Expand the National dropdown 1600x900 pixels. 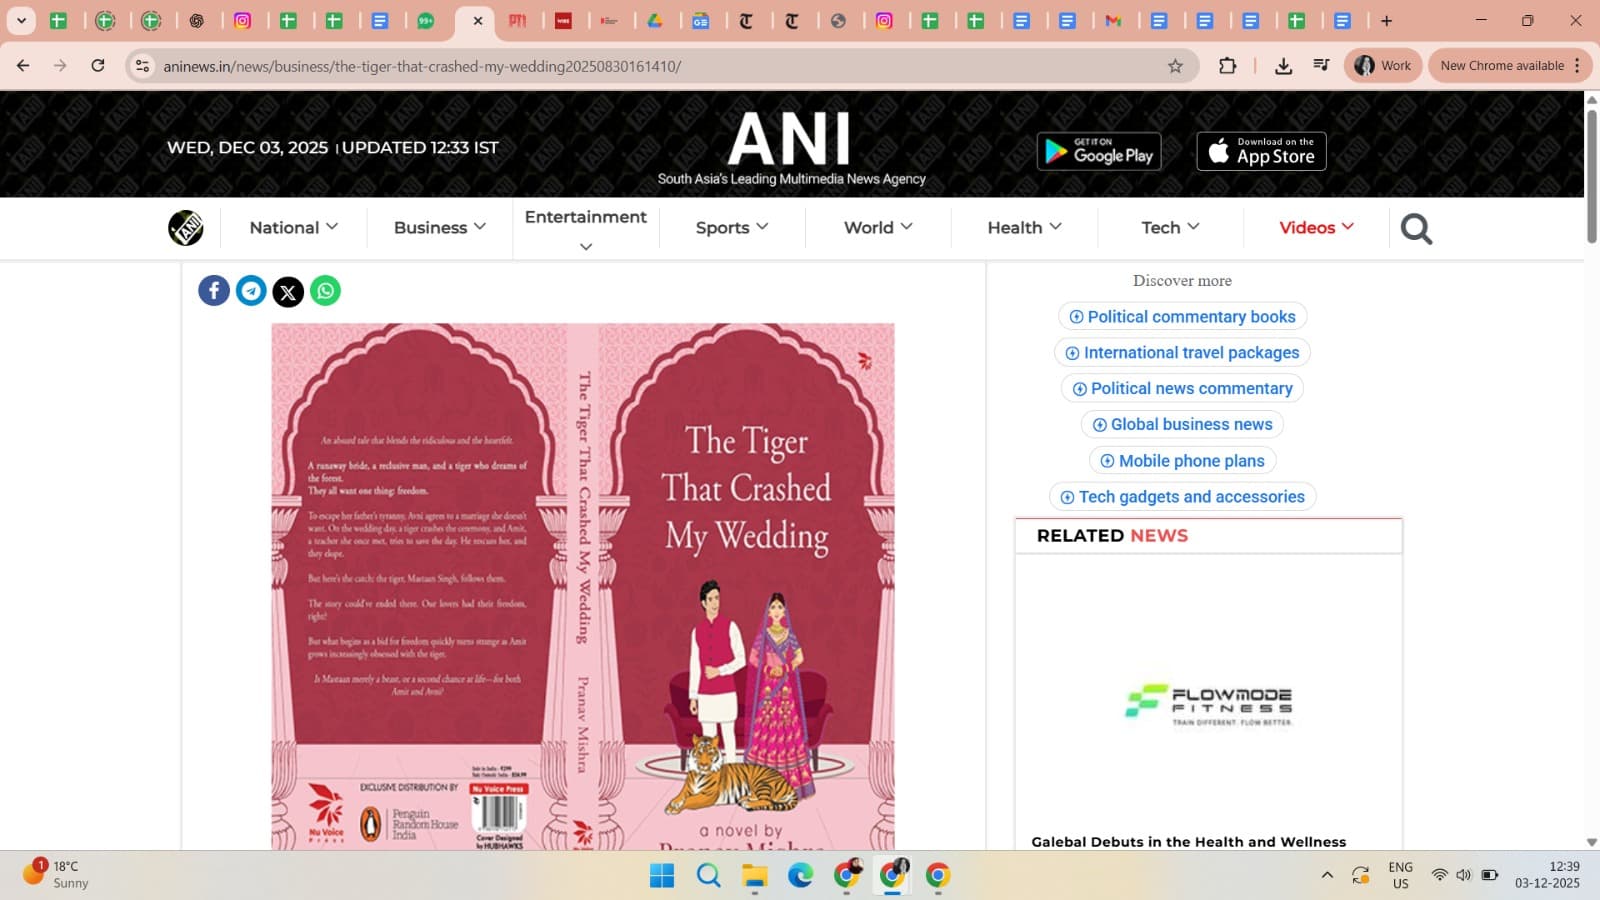[291, 227]
